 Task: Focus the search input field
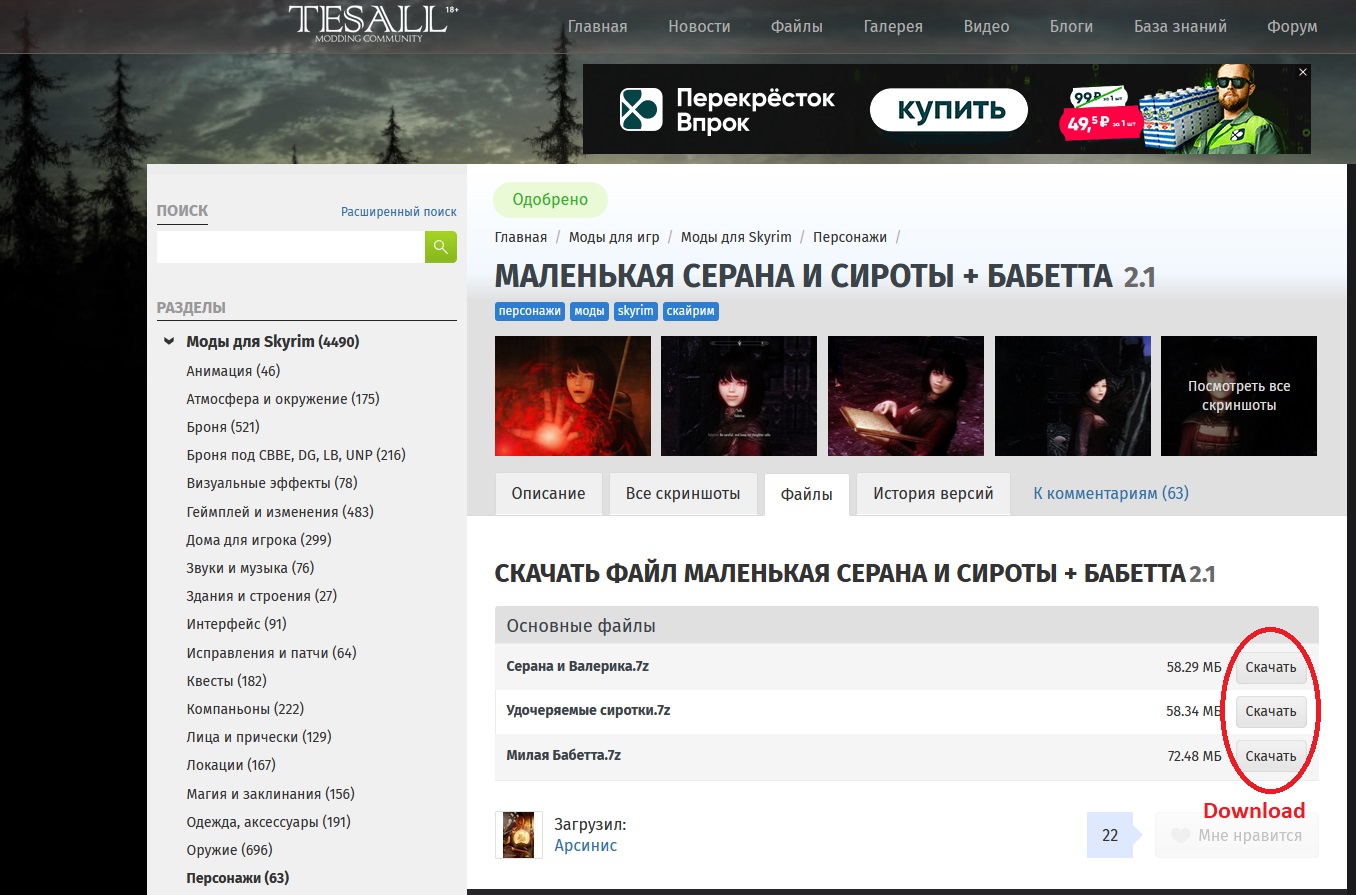point(291,247)
